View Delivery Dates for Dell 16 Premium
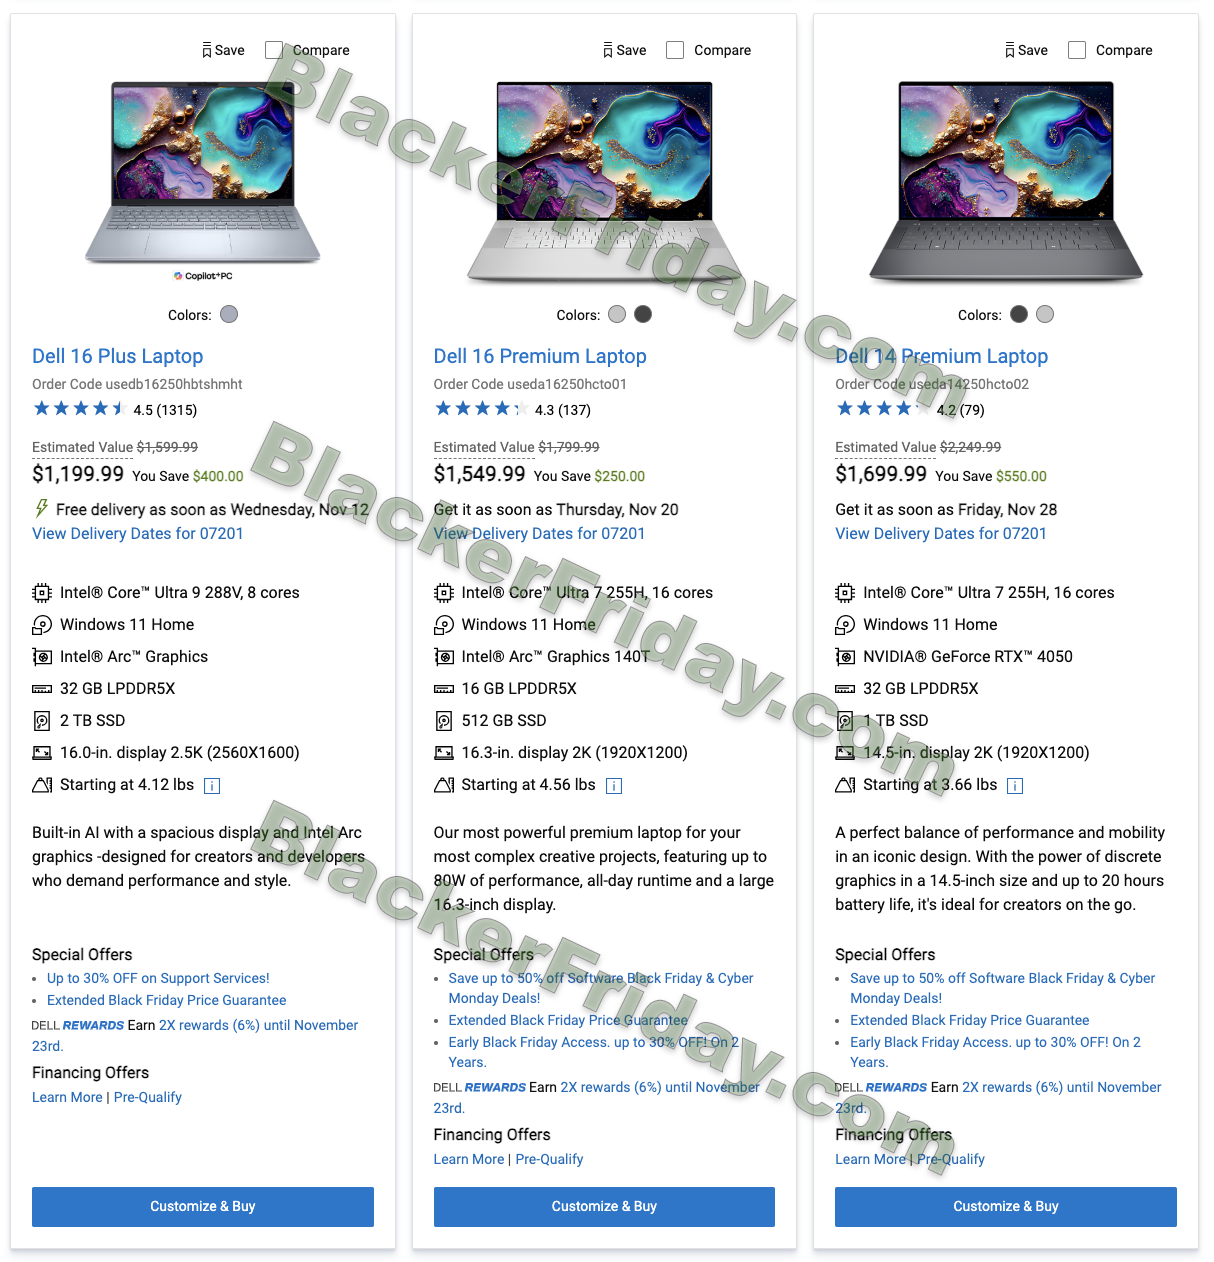Screen dimensions: 1214x1262 (x=540, y=534)
